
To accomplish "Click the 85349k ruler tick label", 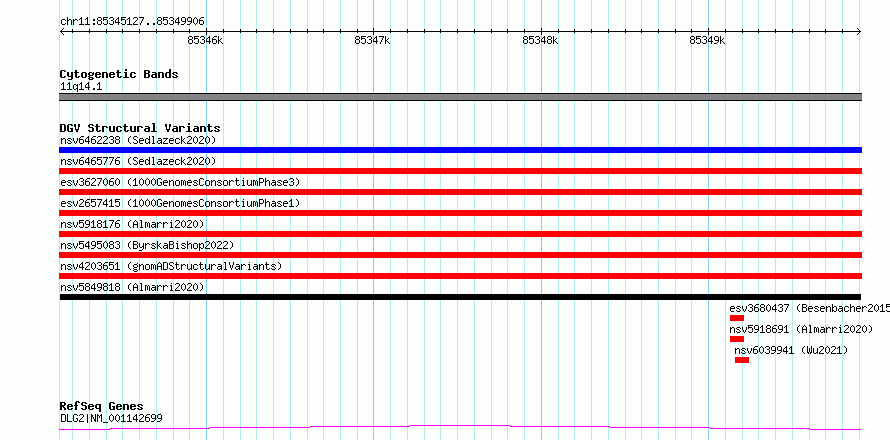I will point(707,40).
